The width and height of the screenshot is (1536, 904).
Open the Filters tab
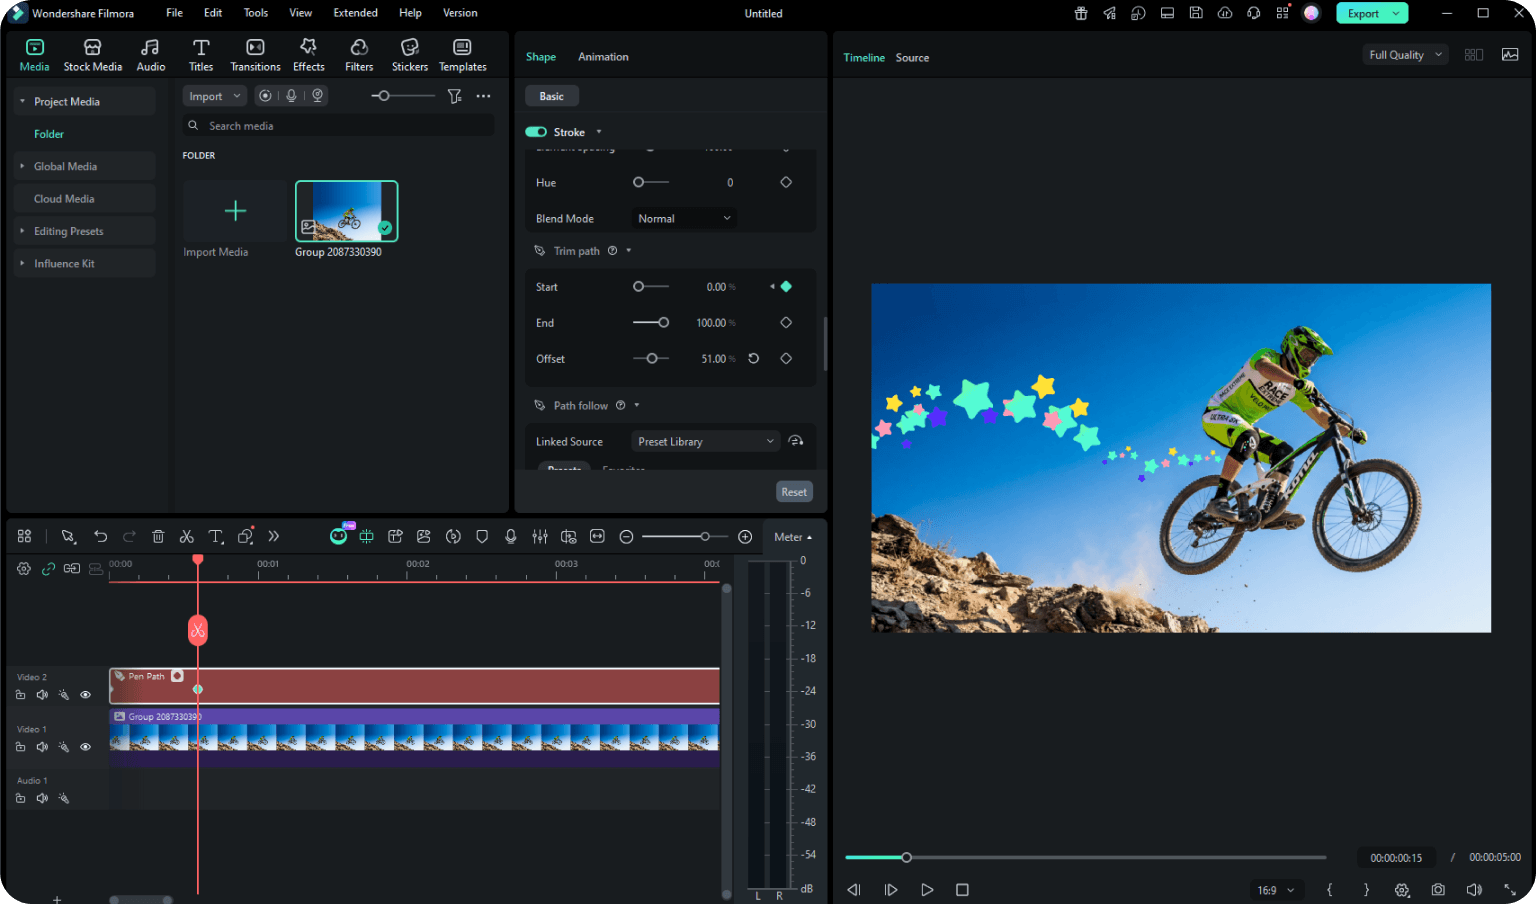pyautogui.click(x=359, y=55)
